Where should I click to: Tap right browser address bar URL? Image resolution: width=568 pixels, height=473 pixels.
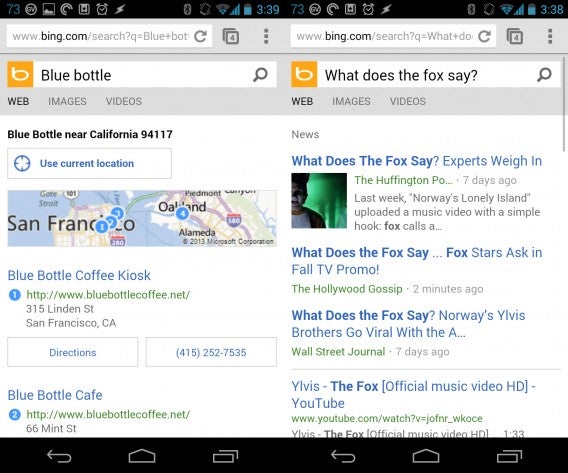click(384, 36)
